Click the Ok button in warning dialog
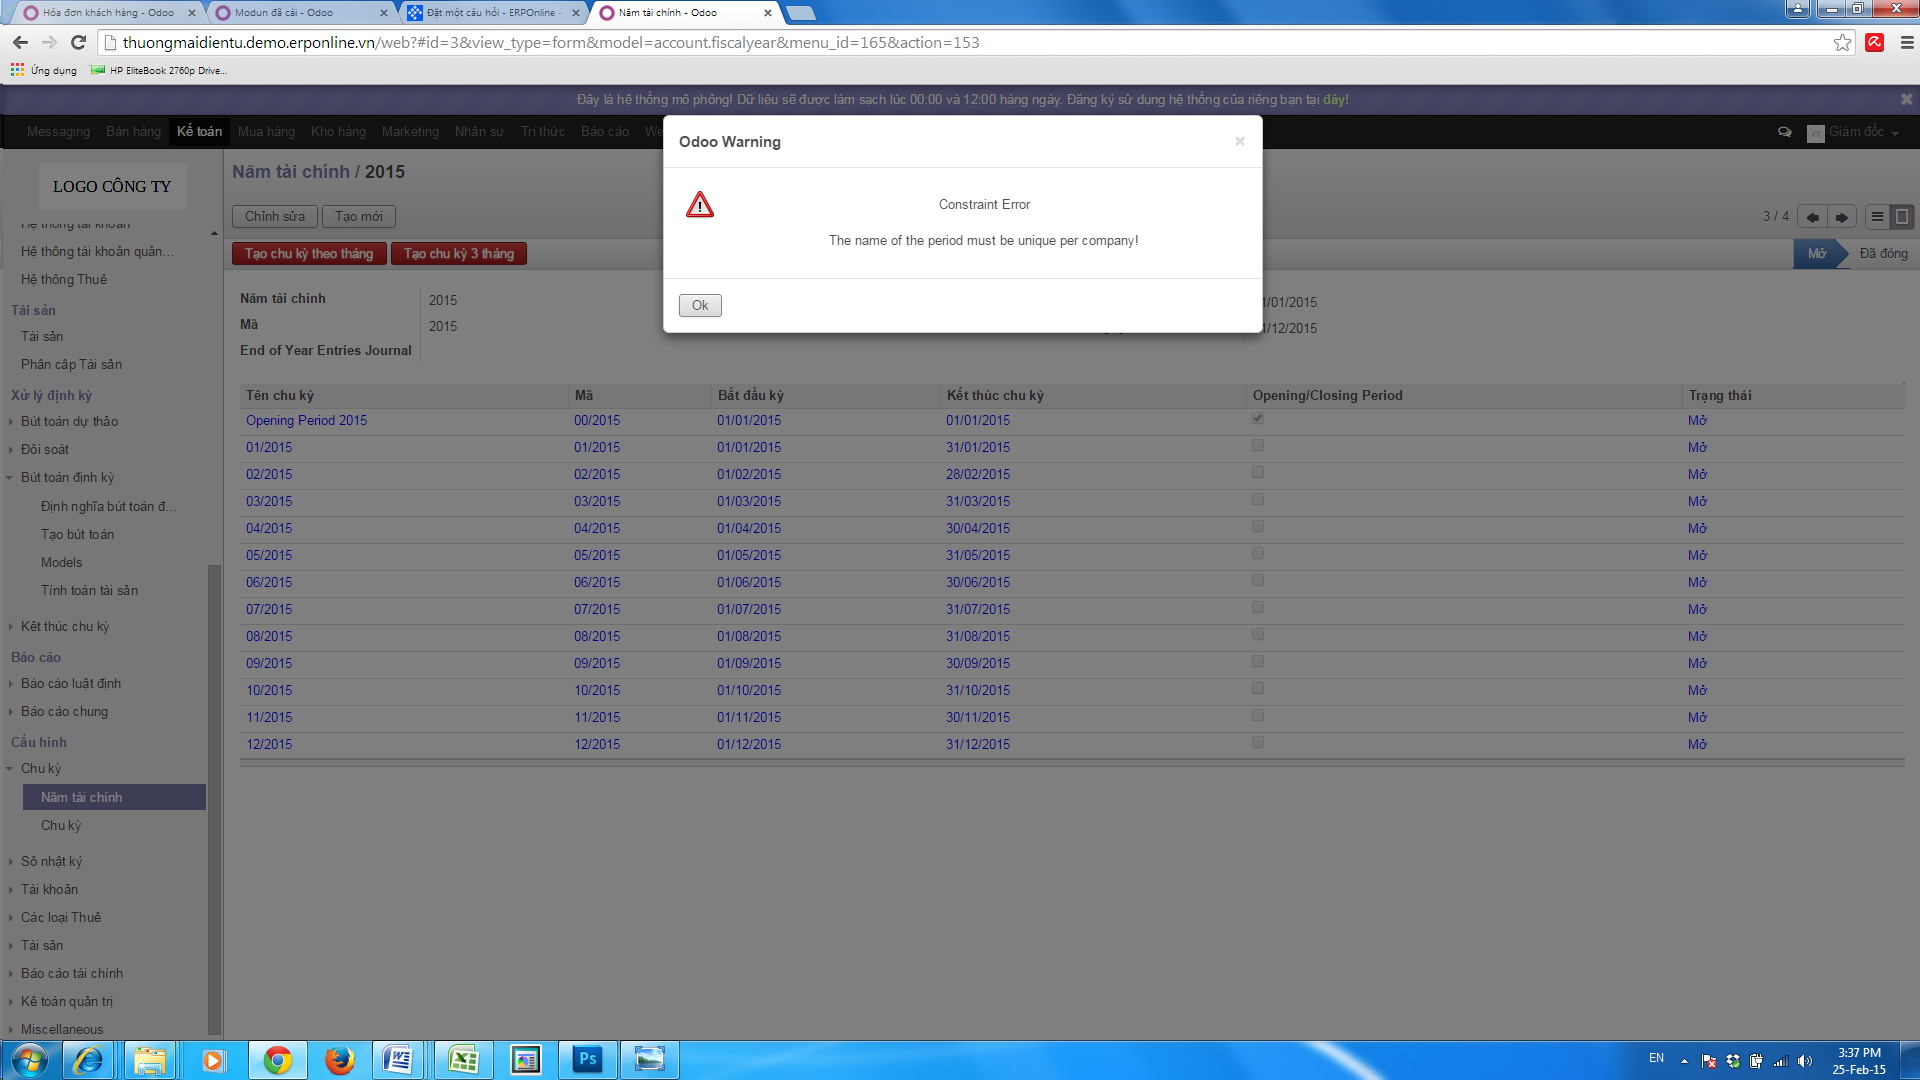The image size is (1920, 1080). click(x=700, y=305)
